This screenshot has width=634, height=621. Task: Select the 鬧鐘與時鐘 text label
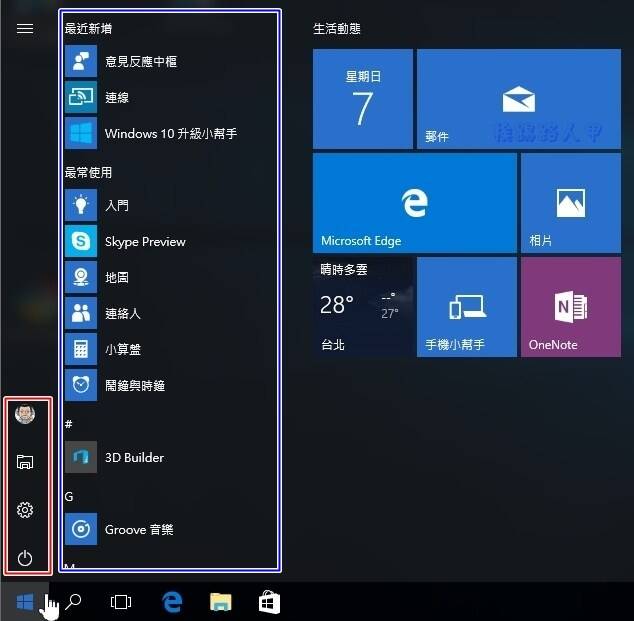click(135, 385)
